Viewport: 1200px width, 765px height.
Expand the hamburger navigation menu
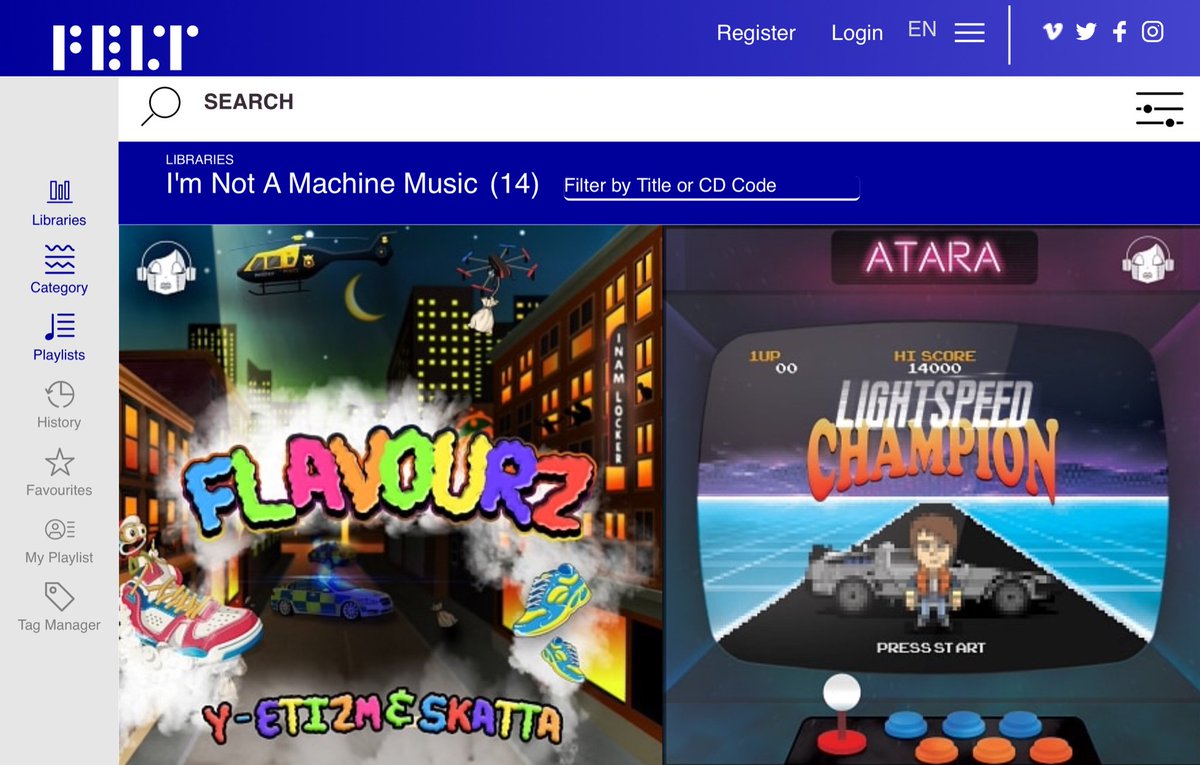pyautogui.click(x=969, y=32)
